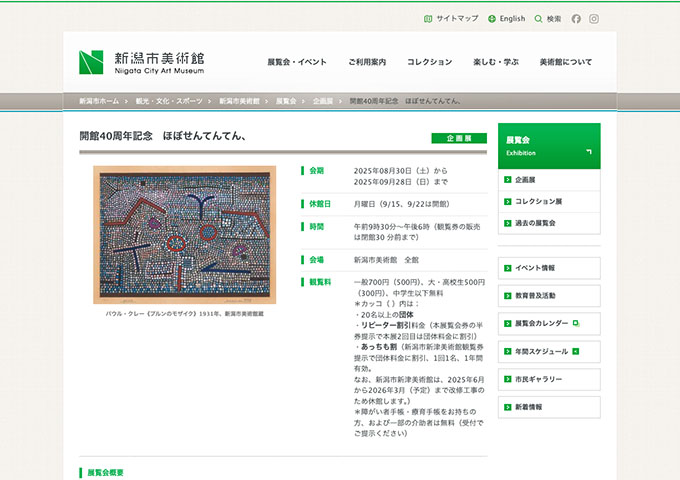Open the 展覧会・イベント menu

(297, 62)
